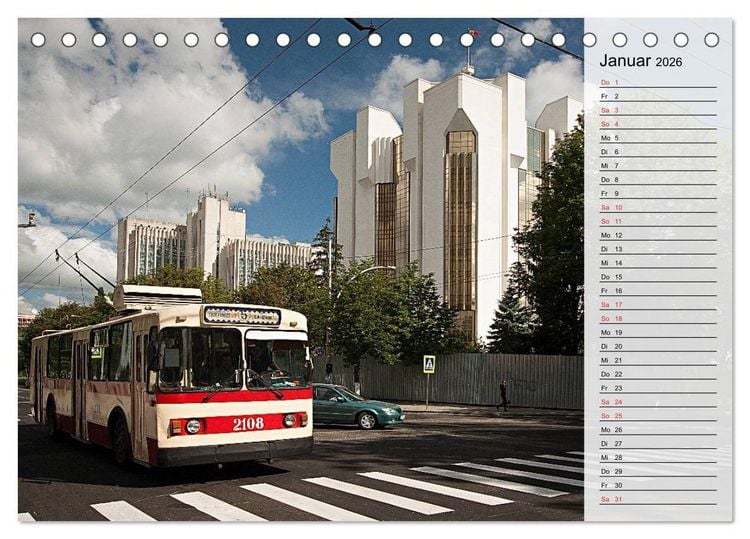The image size is (750, 539).
Task: Click the calendar row 'Fr 16'
Action: coord(658,290)
